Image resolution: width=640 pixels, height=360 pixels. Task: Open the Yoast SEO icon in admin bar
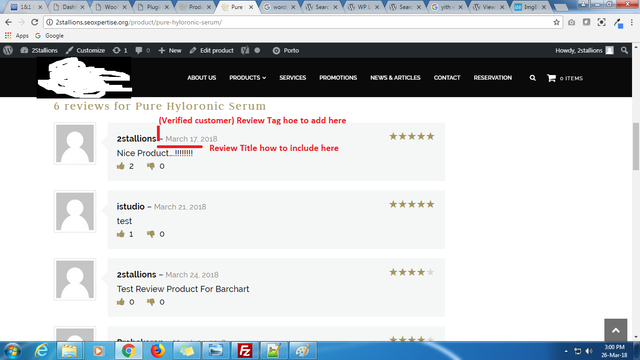[x=245, y=51]
